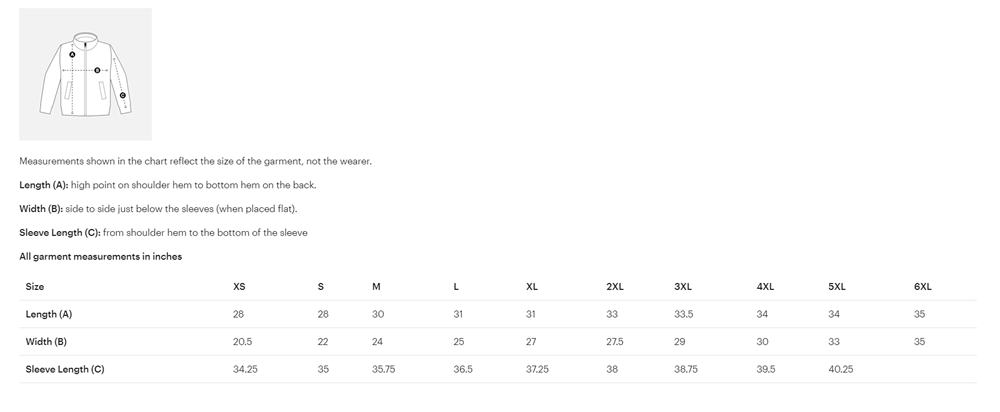Screen dimensions: 1000x412
Task: Click the B marker on jacket diagram
Action: [97, 70]
